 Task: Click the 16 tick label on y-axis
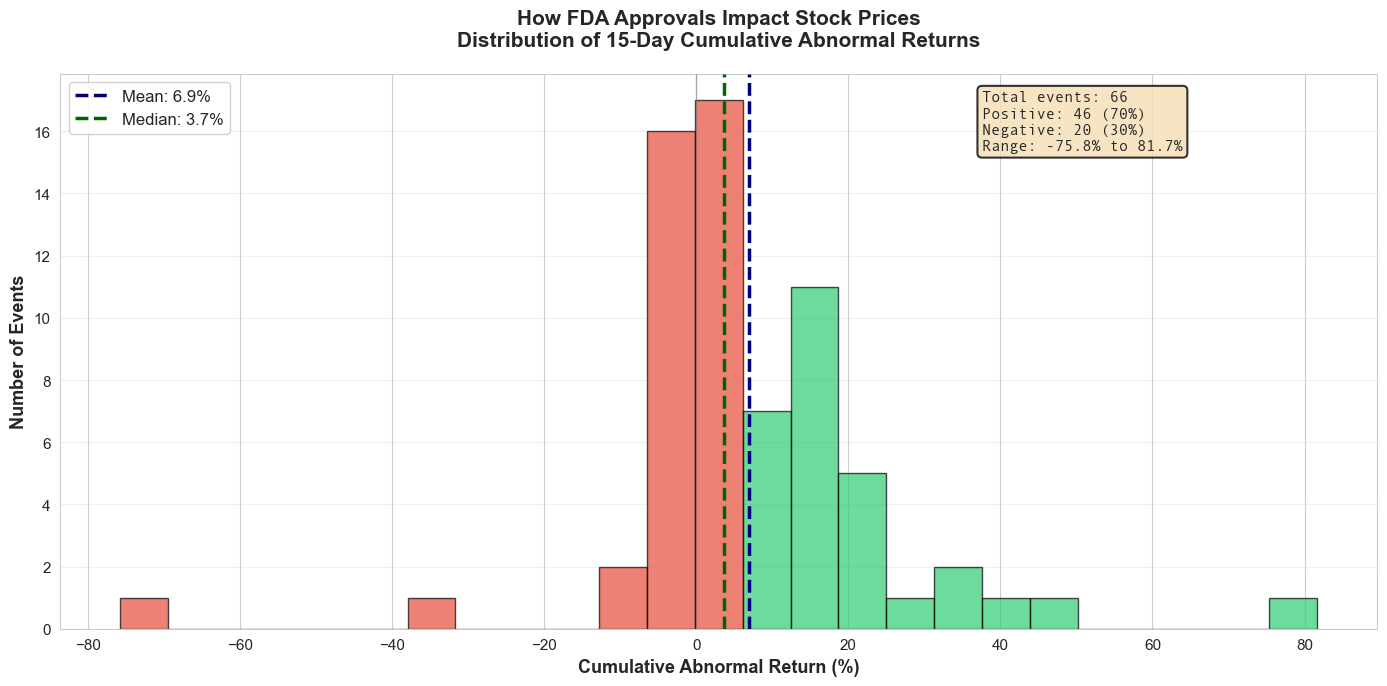point(40,132)
